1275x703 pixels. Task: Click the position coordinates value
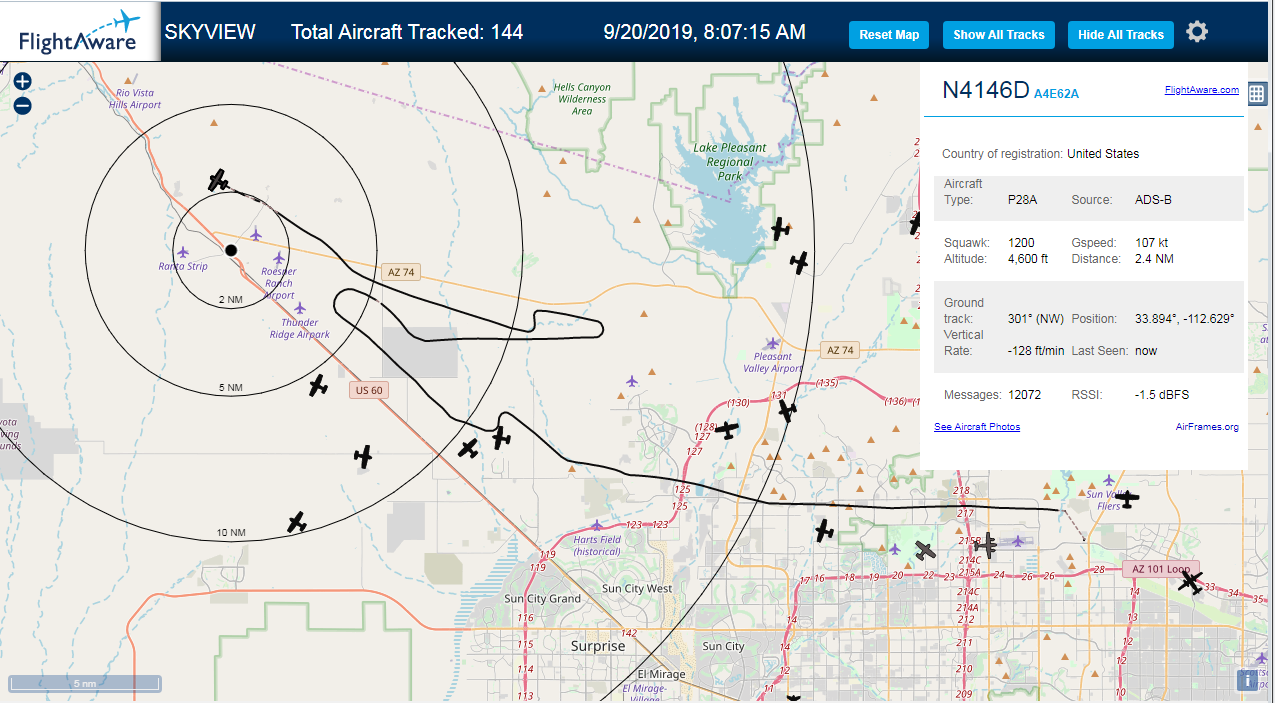point(1184,319)
